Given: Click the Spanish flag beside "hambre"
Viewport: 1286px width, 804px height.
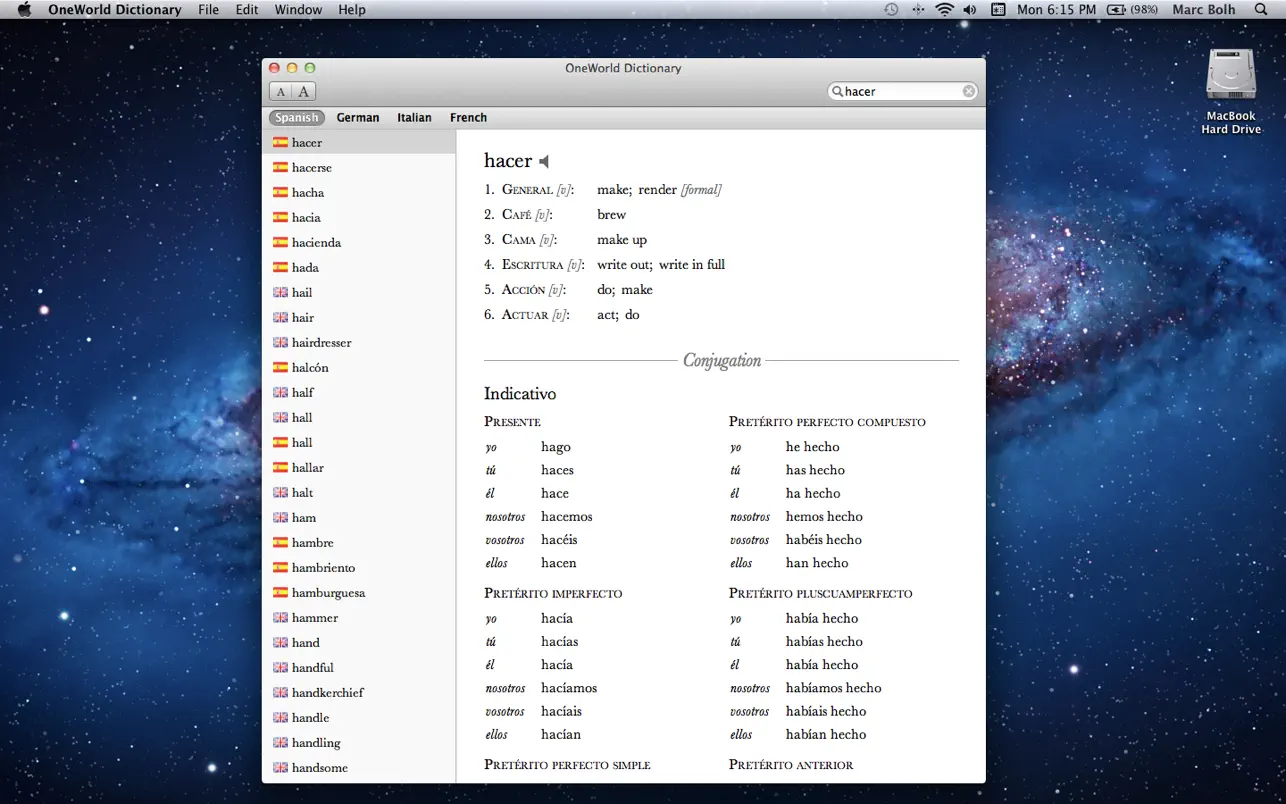Looking at the screenshot, I should point(279,542).
